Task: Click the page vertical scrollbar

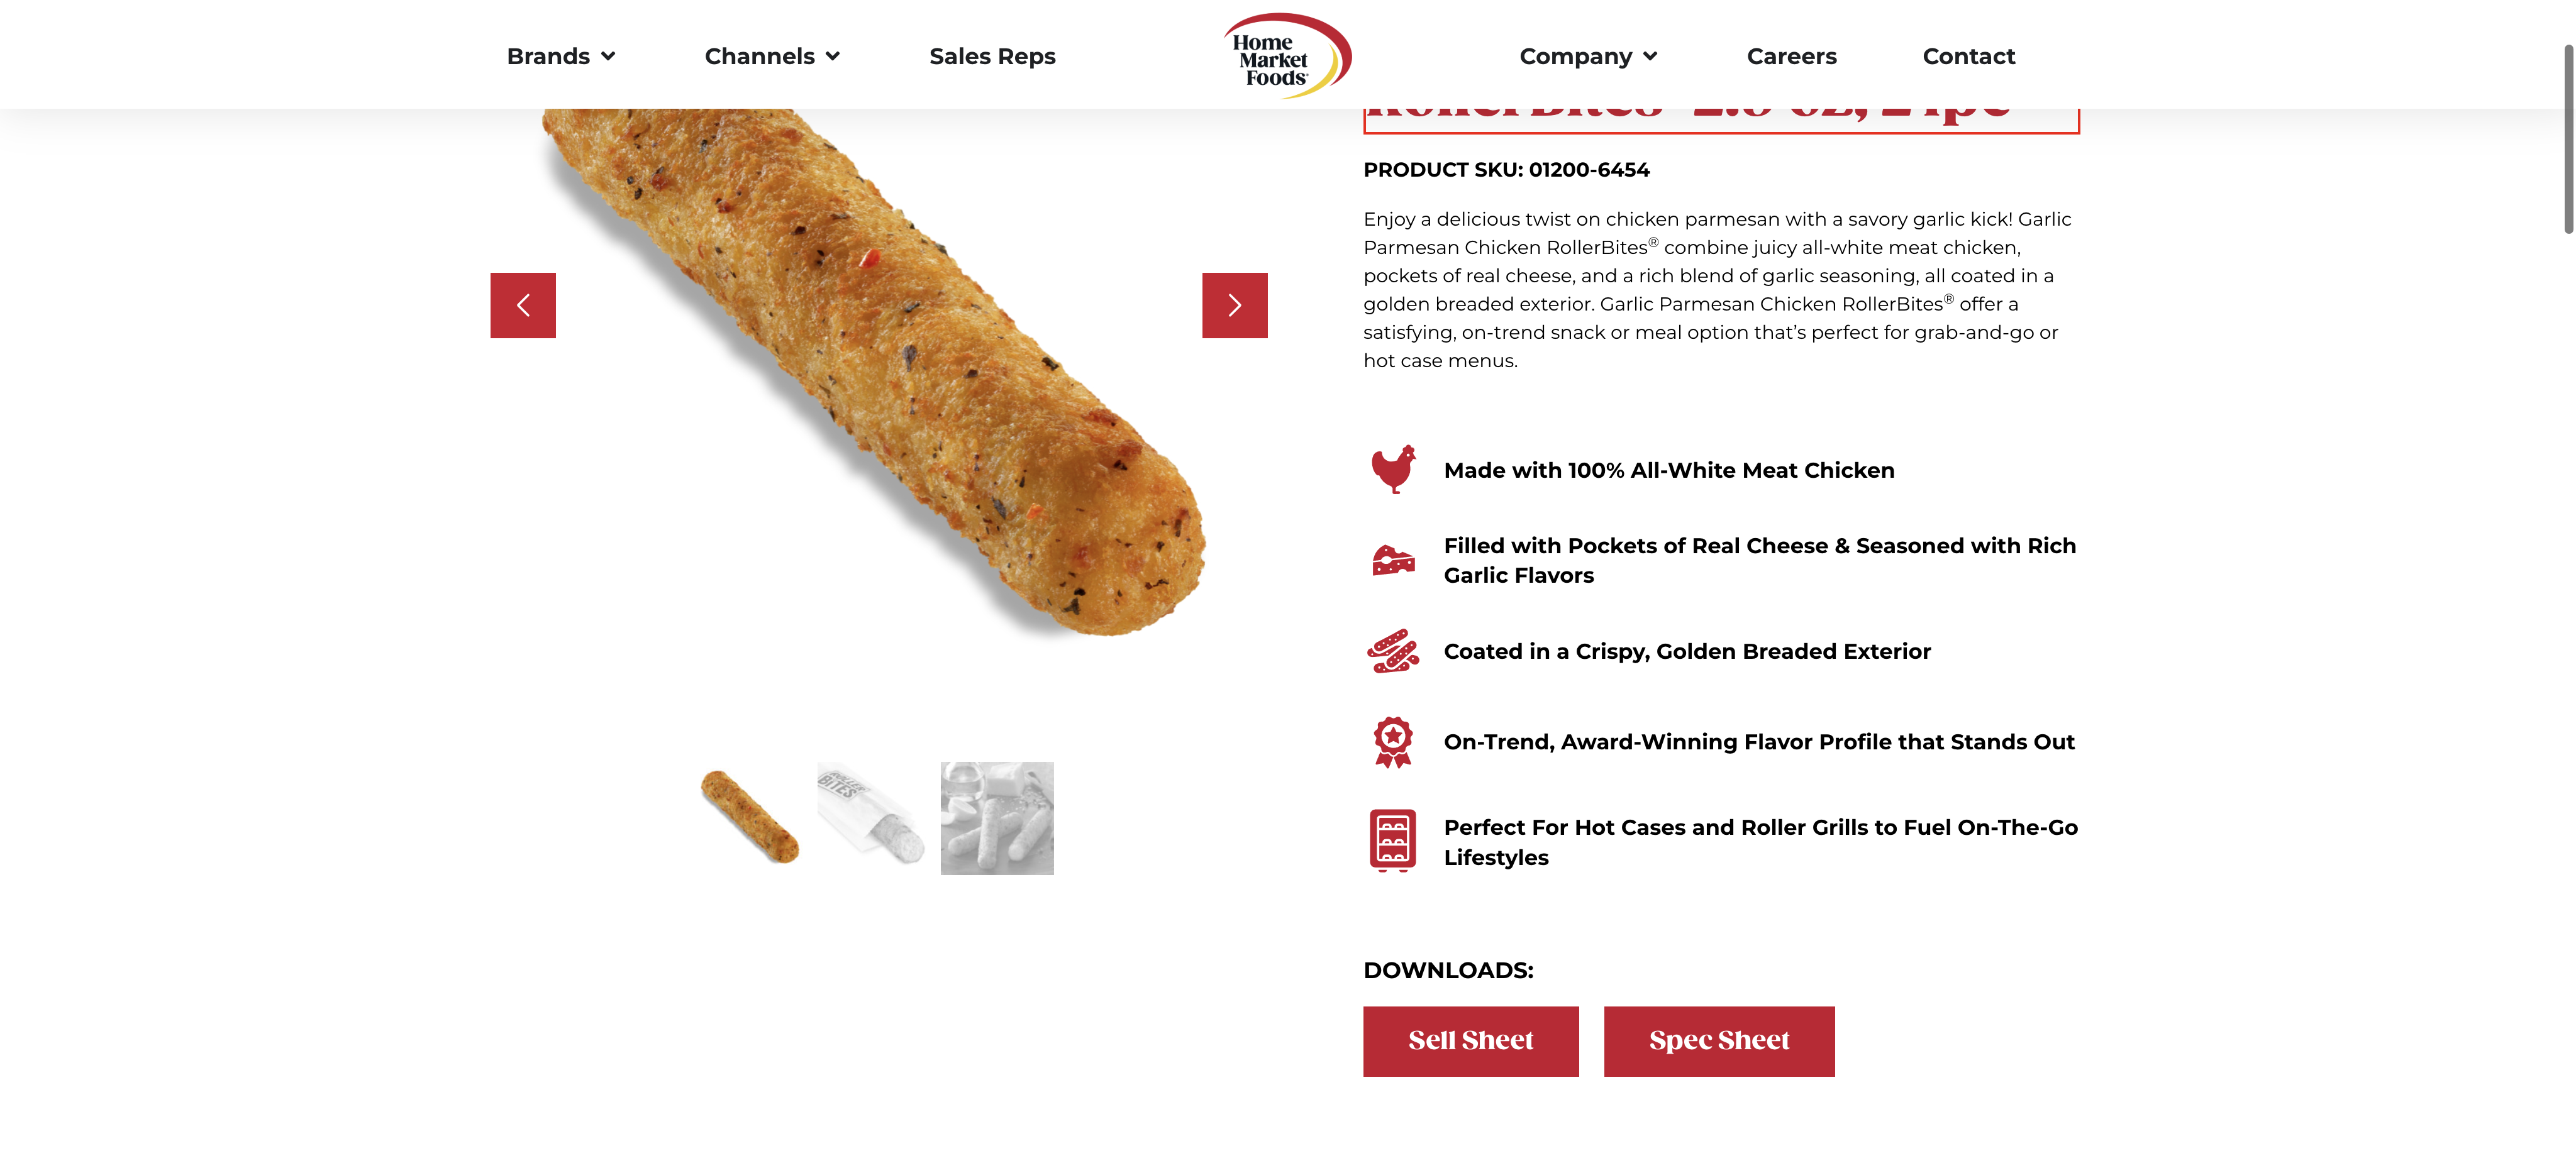Action: click(2567, 140)
